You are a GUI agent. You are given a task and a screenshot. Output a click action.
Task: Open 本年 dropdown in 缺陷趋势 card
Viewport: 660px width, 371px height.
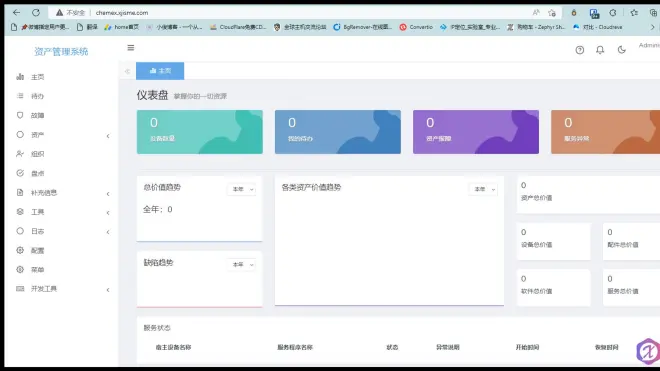click(x=242, y=264)
